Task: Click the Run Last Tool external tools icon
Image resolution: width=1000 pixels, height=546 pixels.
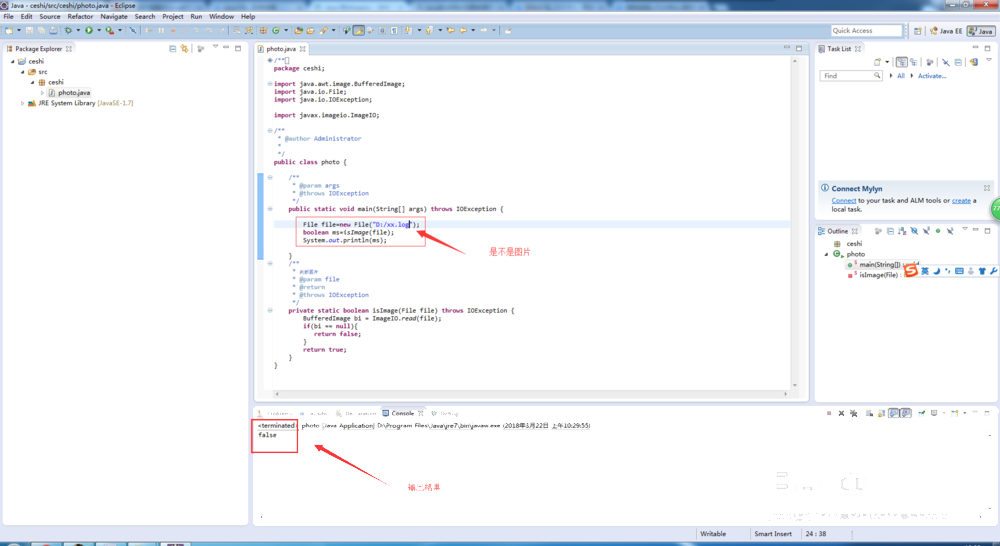Action: pos(110,30)
